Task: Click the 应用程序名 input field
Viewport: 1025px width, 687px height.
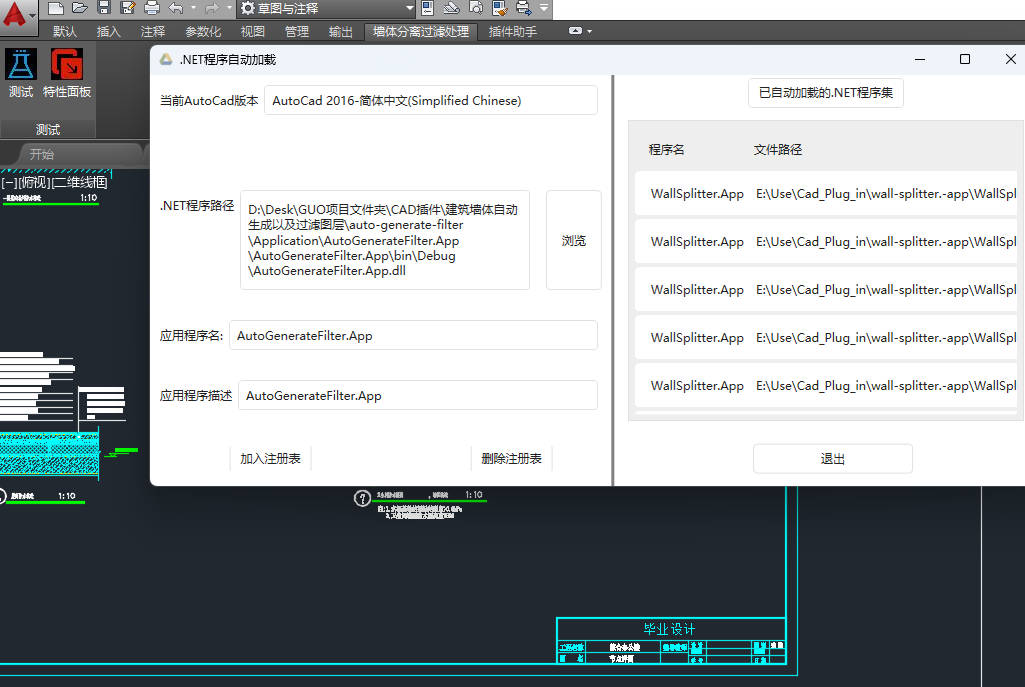Action: tap(413, 336)
